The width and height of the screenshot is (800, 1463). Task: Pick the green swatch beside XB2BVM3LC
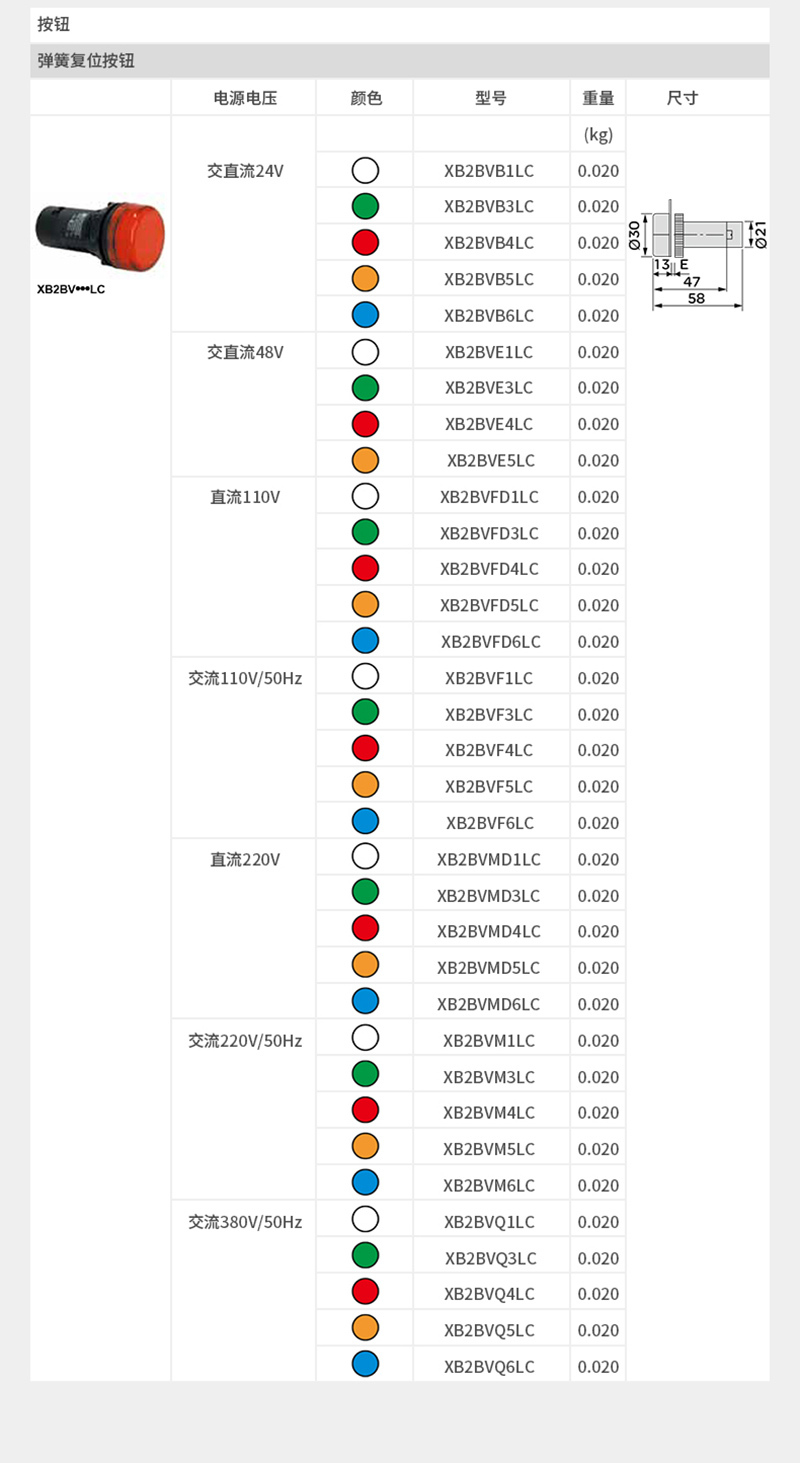[x=365, y=1076]
